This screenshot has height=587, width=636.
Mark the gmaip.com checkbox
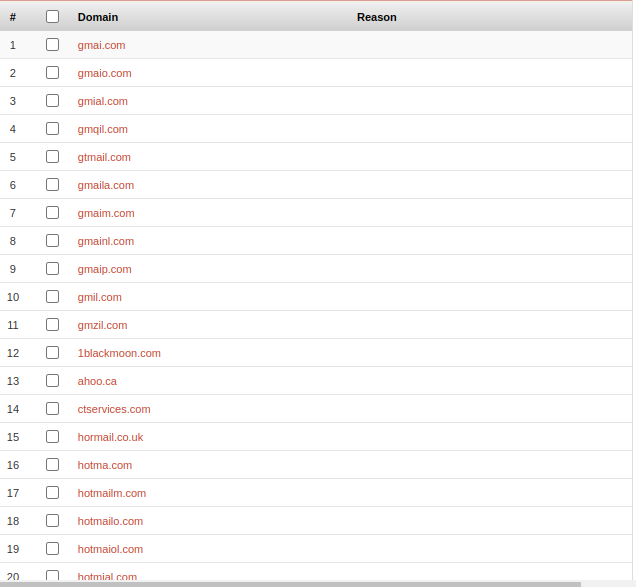[52, 269]
